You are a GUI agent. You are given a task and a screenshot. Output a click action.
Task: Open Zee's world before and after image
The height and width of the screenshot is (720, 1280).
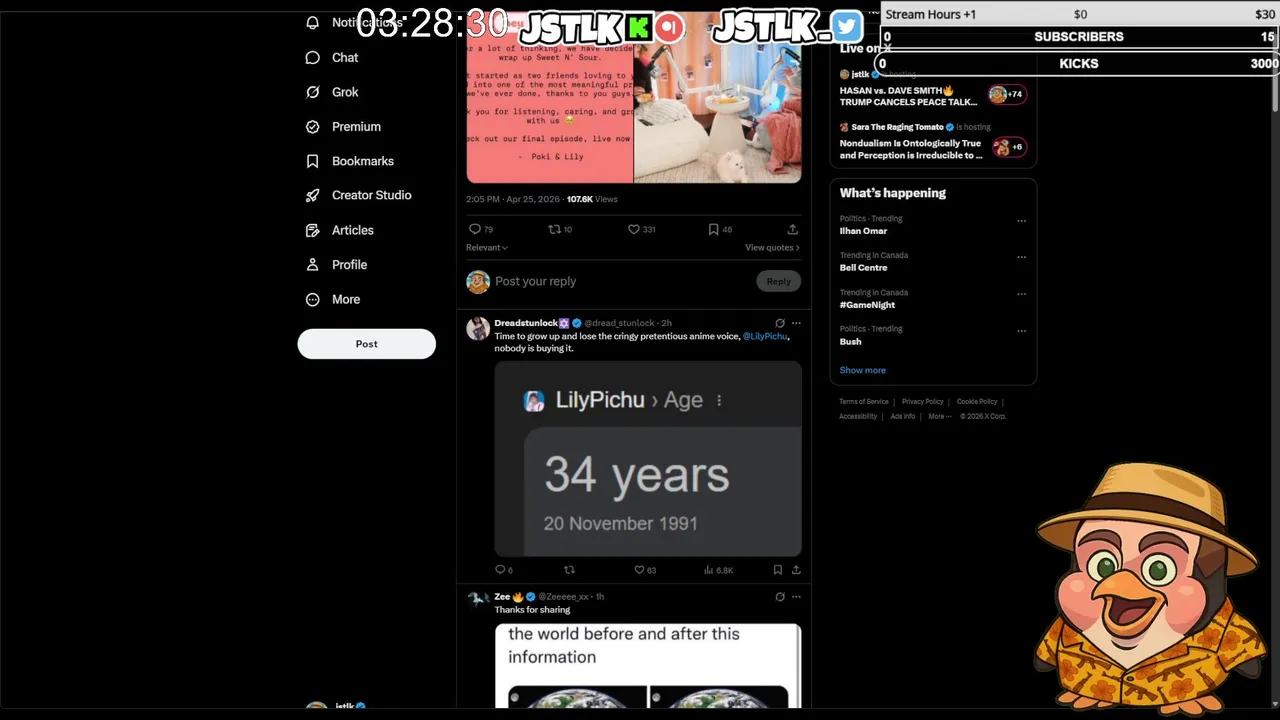click(x=648, y=667)
